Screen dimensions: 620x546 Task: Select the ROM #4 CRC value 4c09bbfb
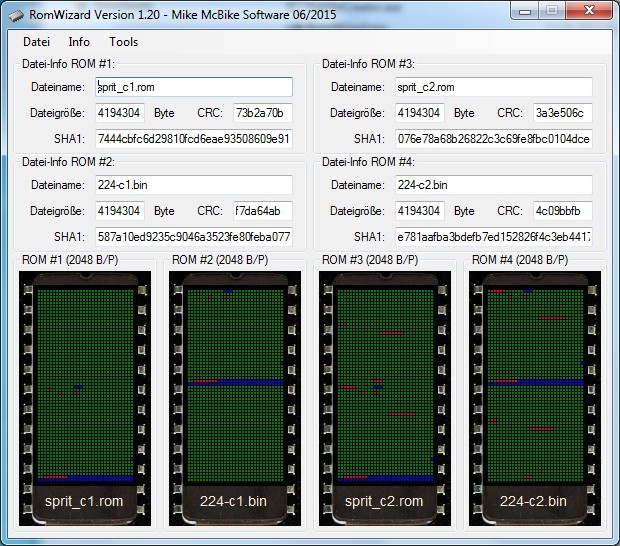562,211
